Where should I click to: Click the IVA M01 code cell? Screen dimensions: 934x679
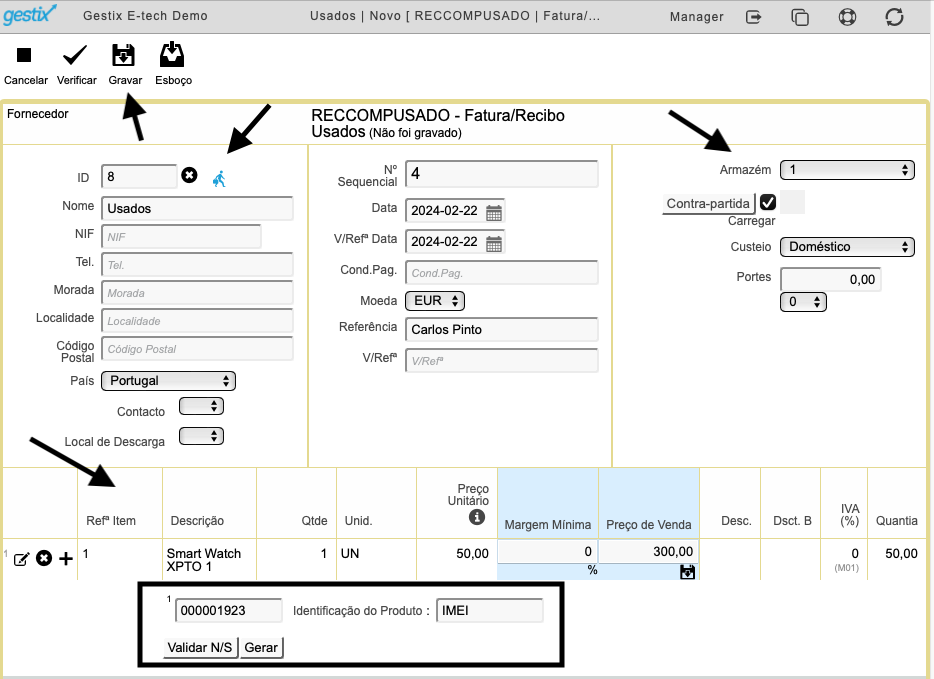pyautogui.click(x=846, y=568)
